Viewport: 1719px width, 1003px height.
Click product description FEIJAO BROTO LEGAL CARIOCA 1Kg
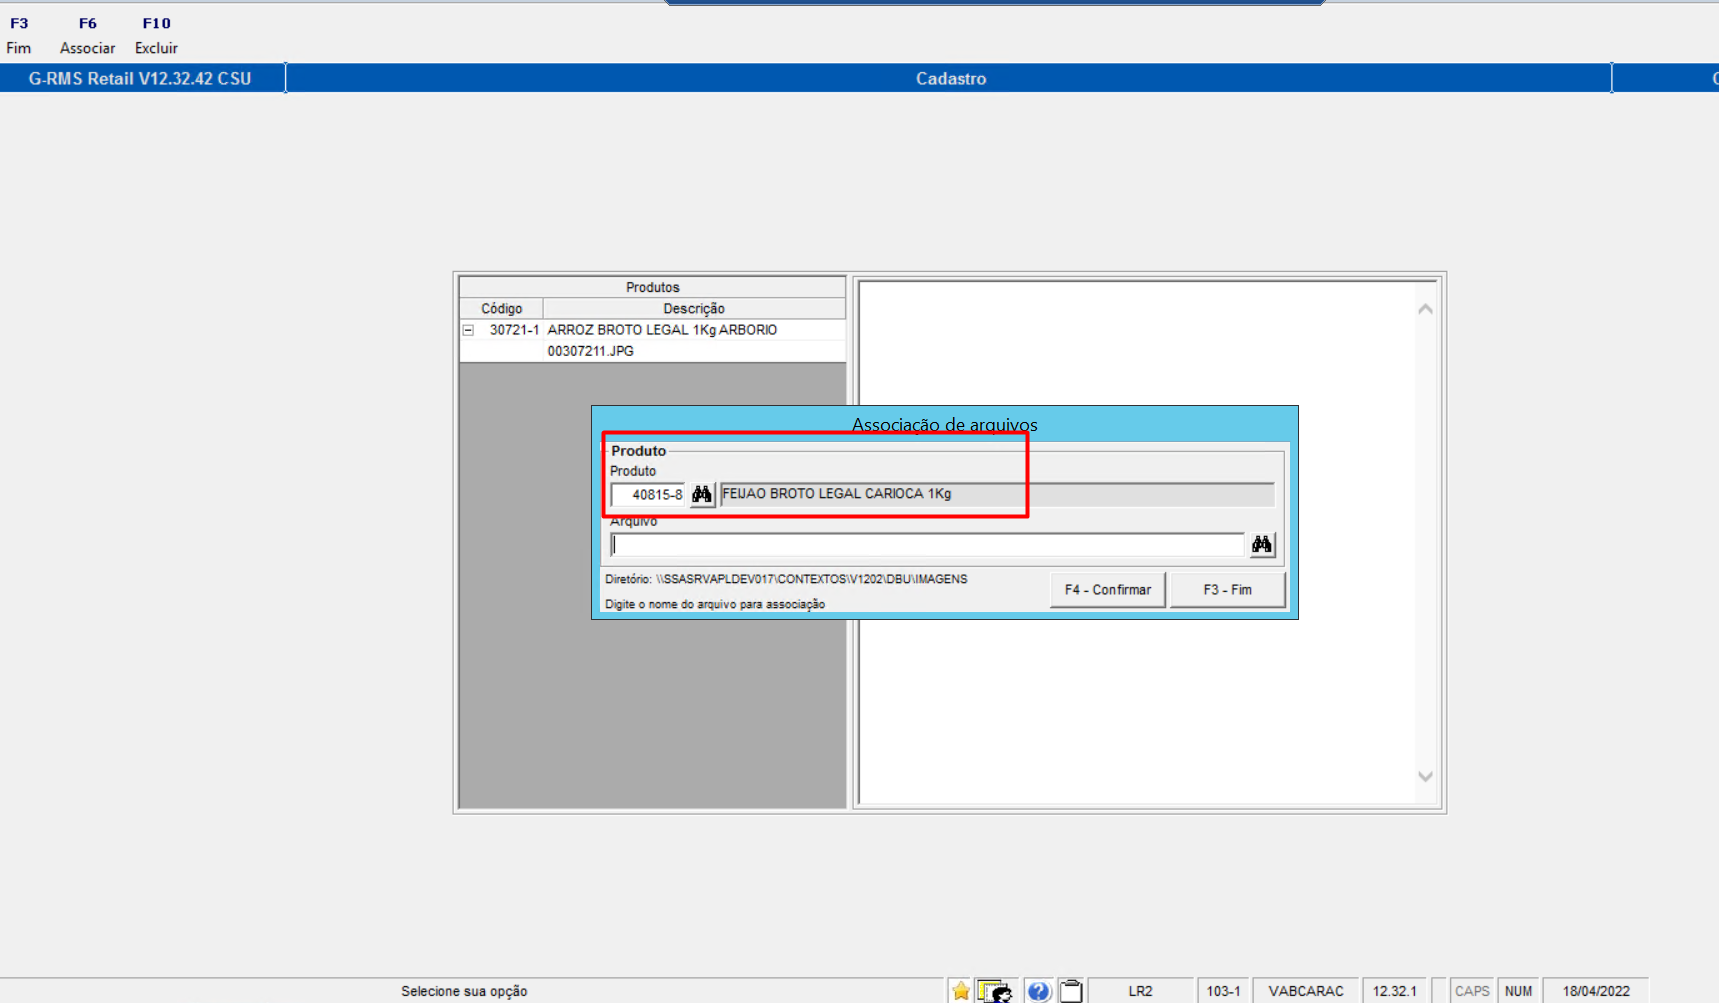pyautogui.click(x=997, y=494)
